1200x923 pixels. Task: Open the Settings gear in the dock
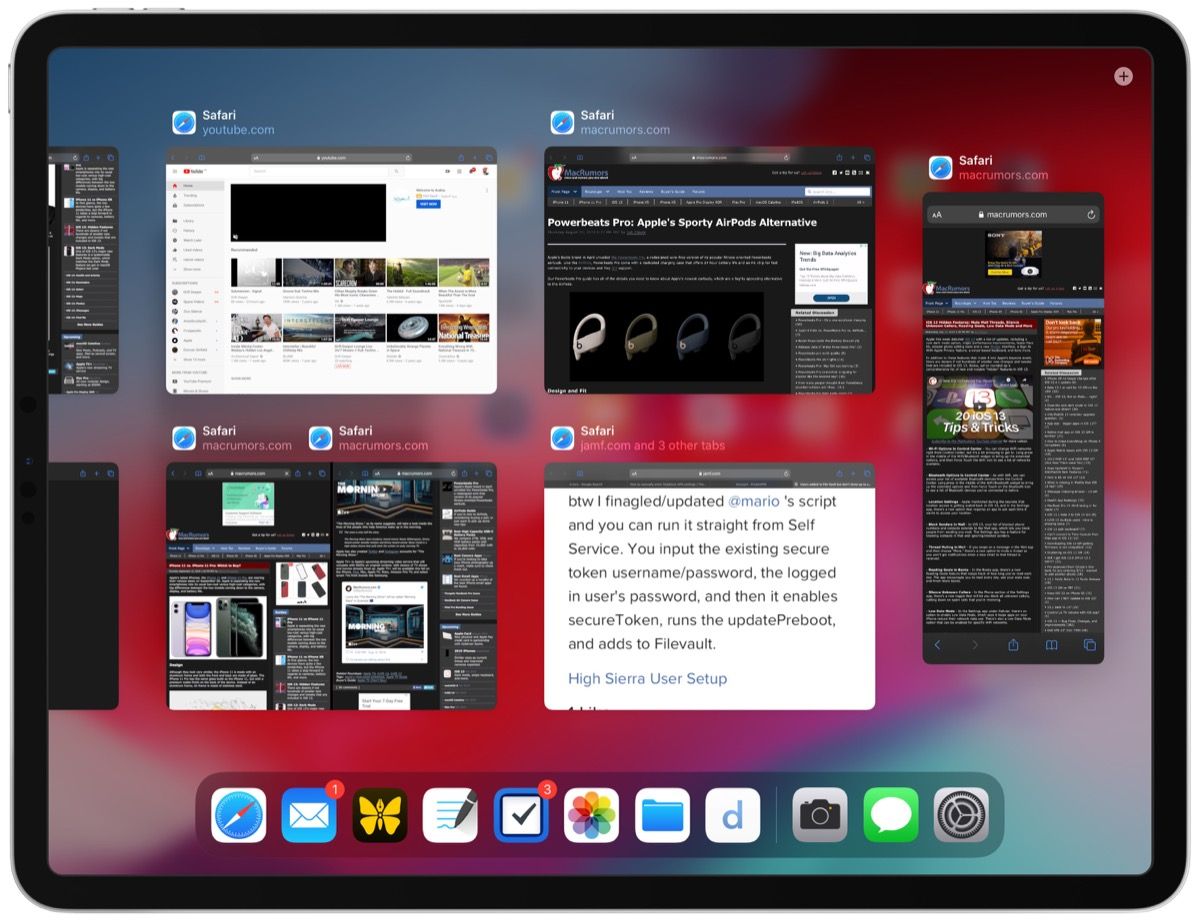[x=961, y=815]
